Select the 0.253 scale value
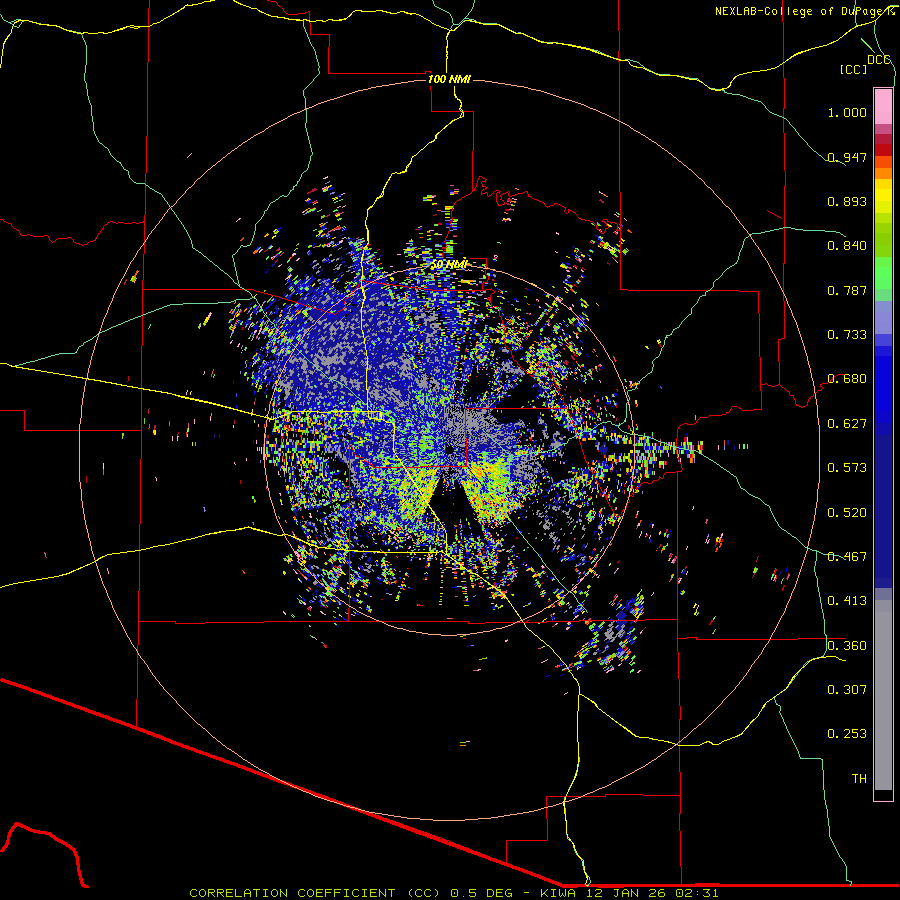 tap(847, 734)
